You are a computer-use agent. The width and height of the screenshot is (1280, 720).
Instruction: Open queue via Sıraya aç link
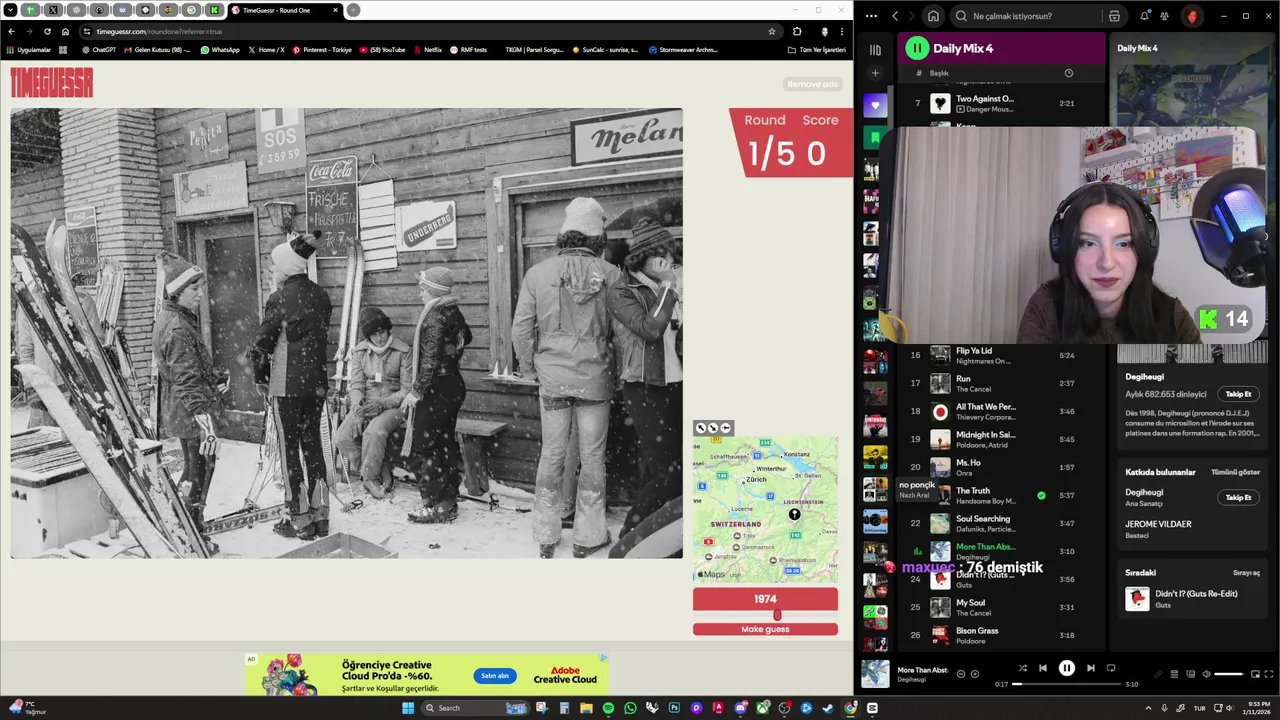[x=1246, y=573]
